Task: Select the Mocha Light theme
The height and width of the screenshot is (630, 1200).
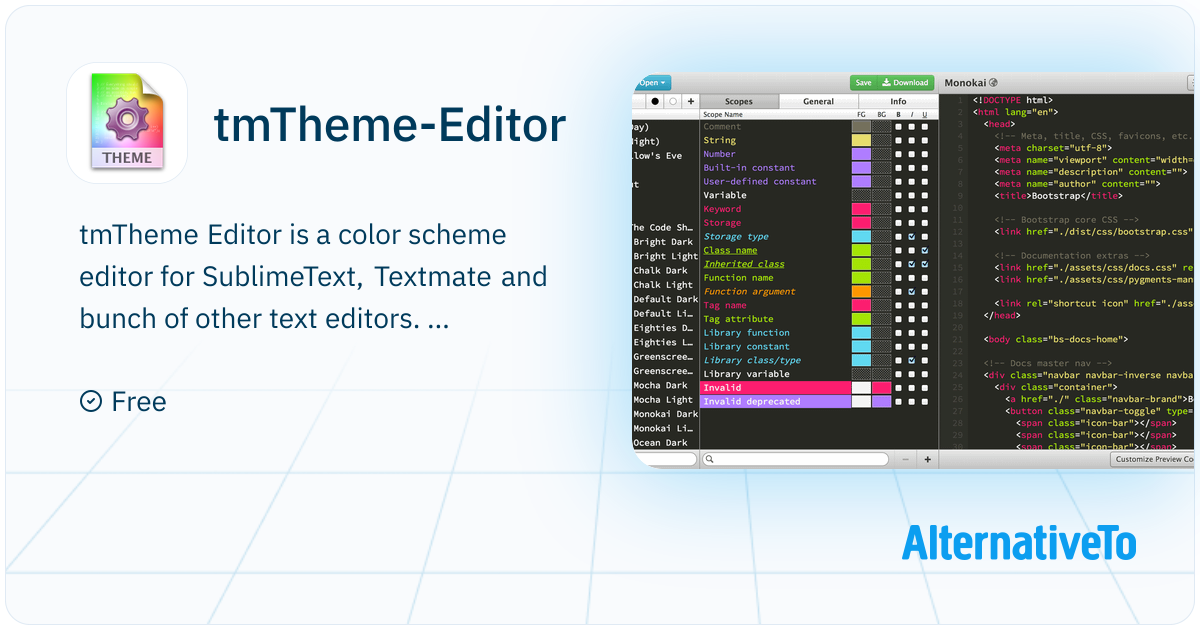Action: coord(665,399)
